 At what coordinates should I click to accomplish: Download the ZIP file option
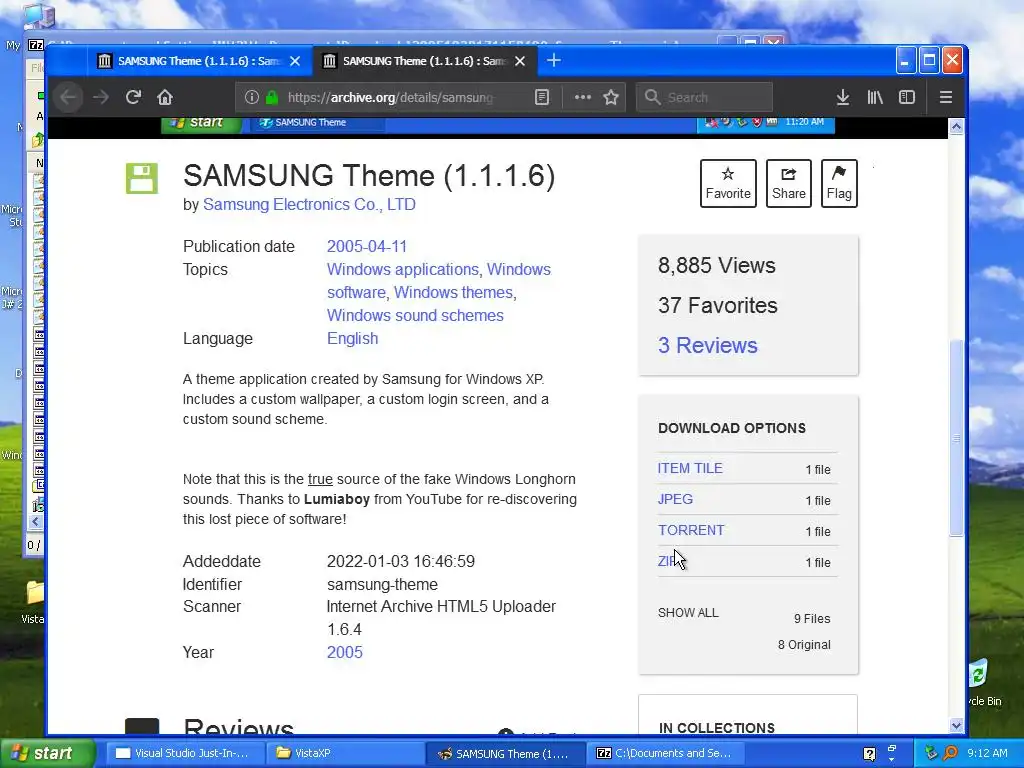pos(667,561)
